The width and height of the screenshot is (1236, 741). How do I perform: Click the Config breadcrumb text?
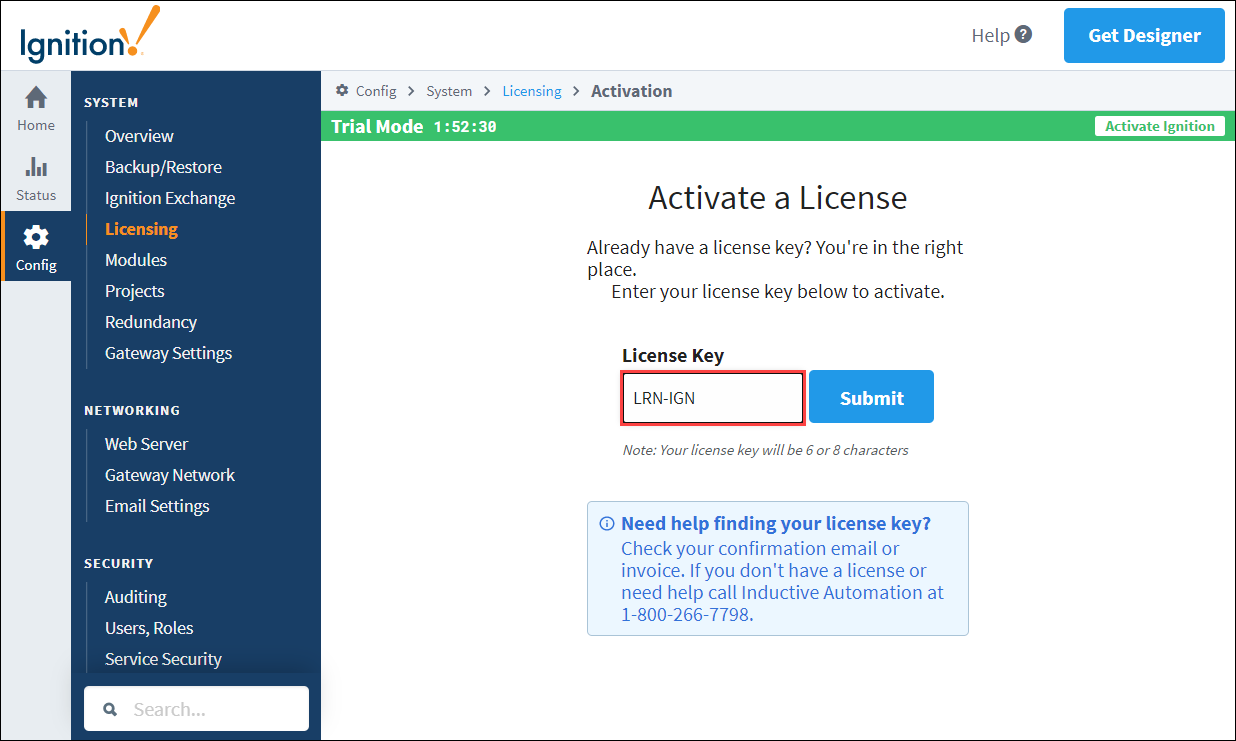click(x=376, y=91)
